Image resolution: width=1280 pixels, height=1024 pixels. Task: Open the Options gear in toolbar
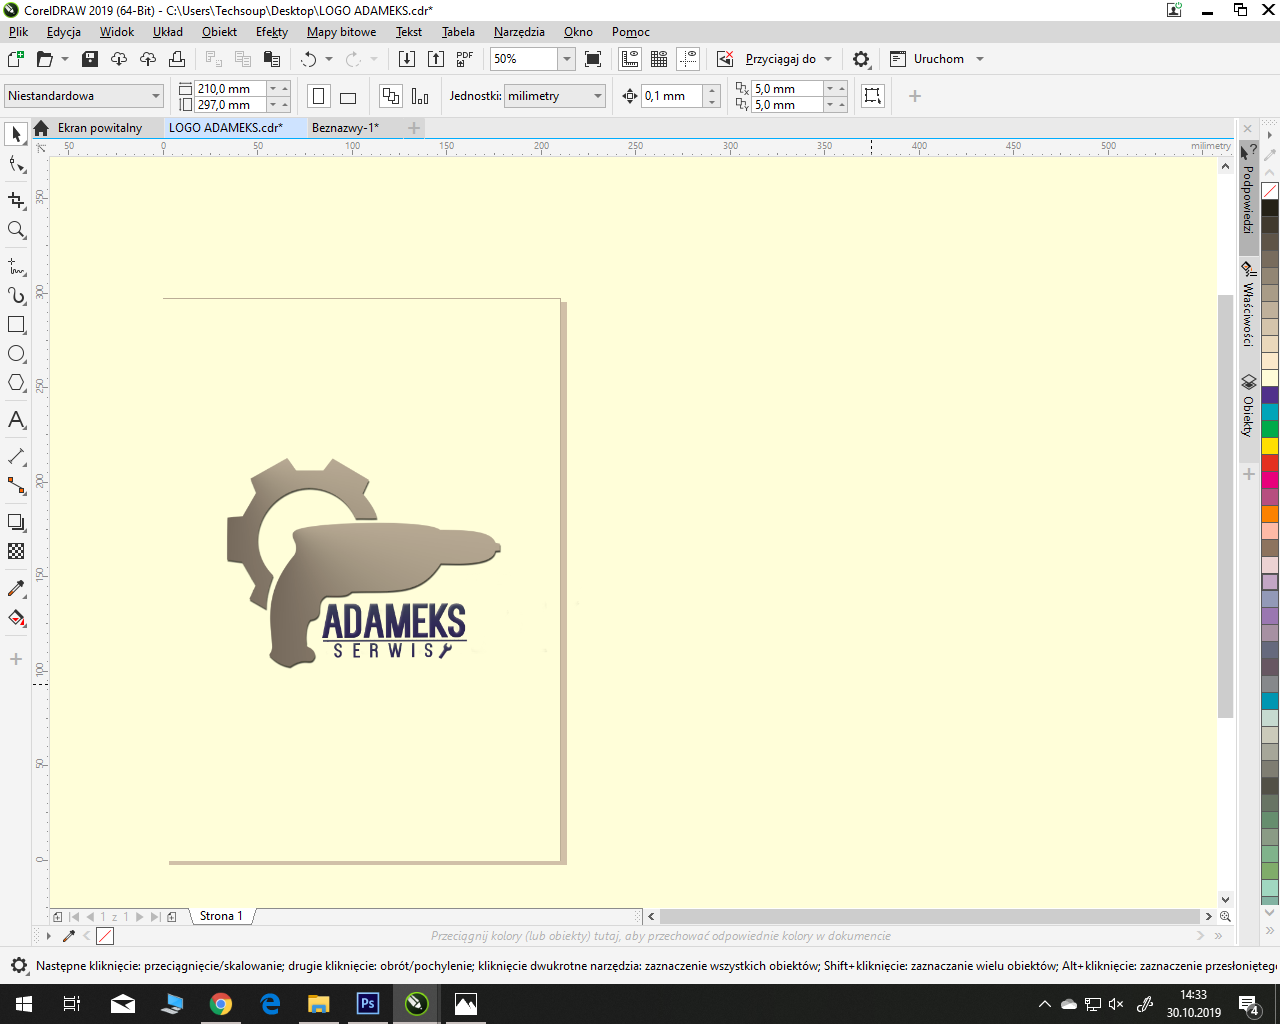[x=861, y=59]
